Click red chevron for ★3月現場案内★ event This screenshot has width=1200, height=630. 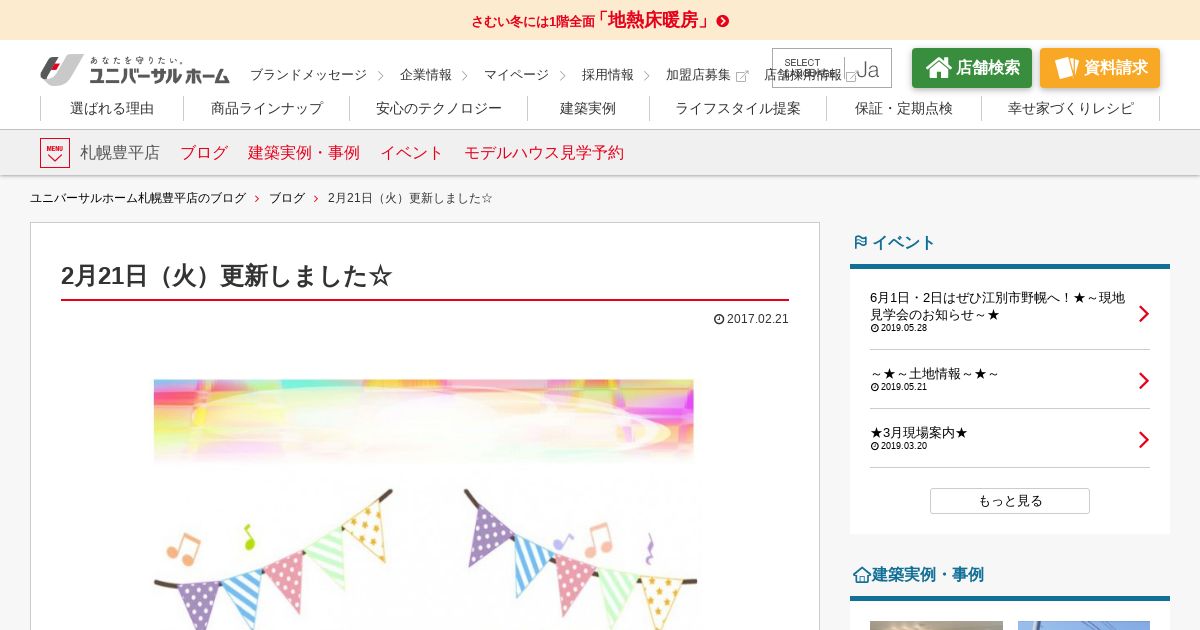(x=1143, y=440)
